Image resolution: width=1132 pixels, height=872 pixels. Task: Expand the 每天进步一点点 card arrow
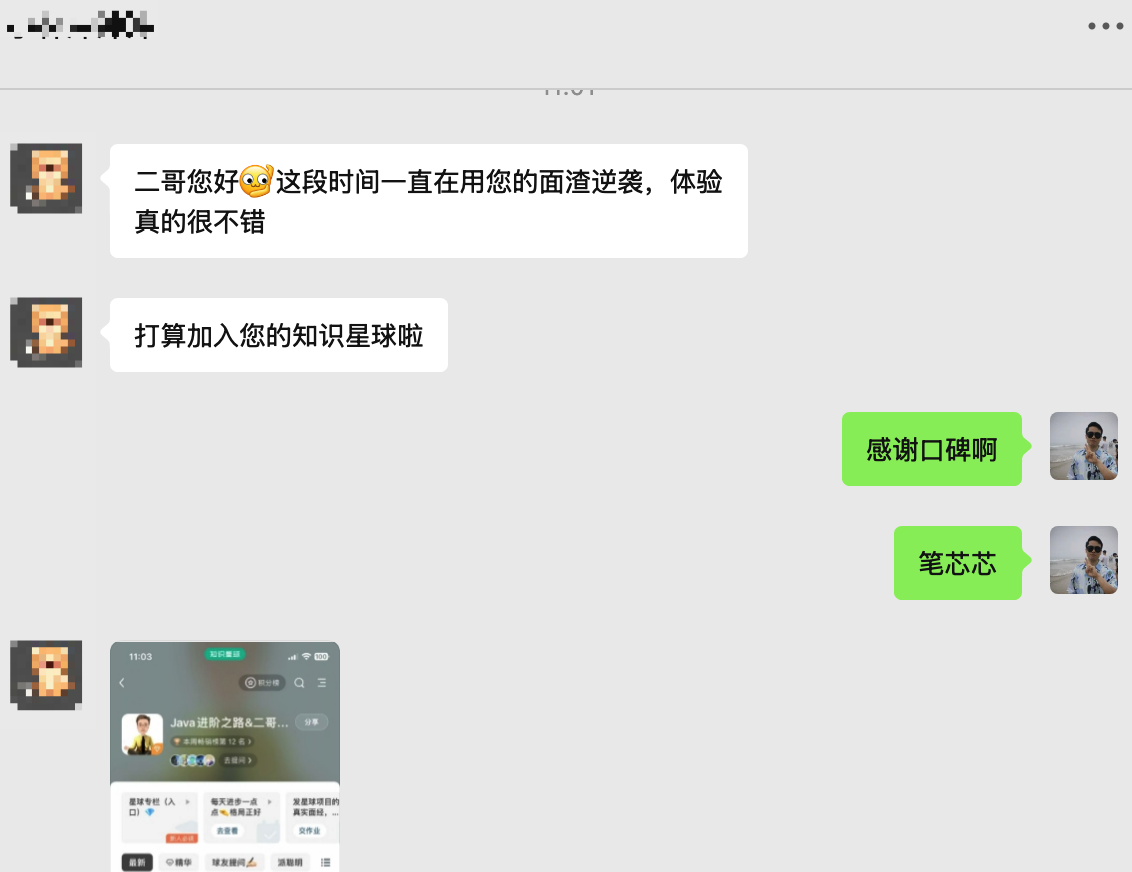click(269, 801)
